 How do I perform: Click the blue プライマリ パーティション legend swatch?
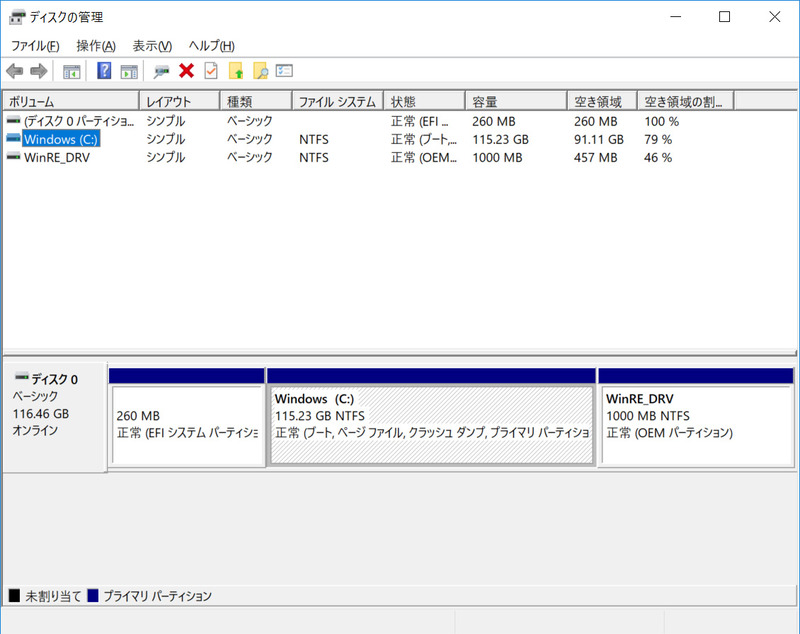coord(93,596)
